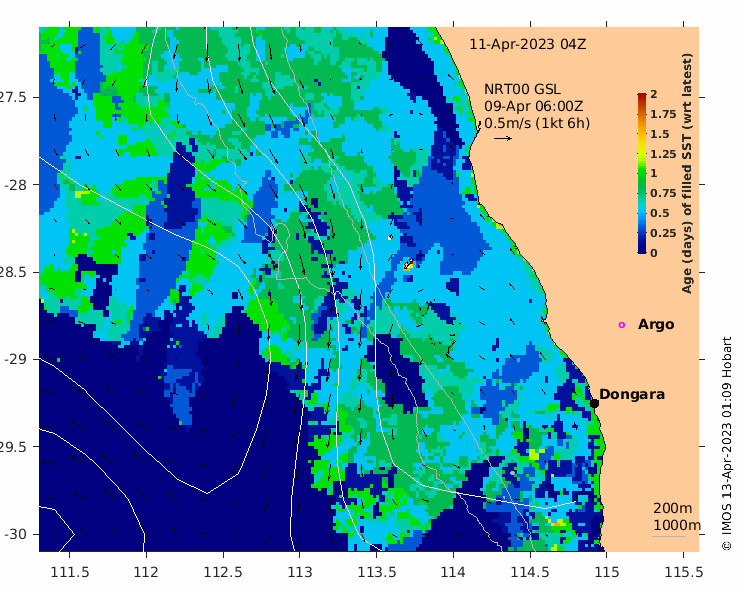Click the longitude tick label '114'
The height and width of the screenshot is (592, 740).
pyautogui.click(x=453, y=572)
